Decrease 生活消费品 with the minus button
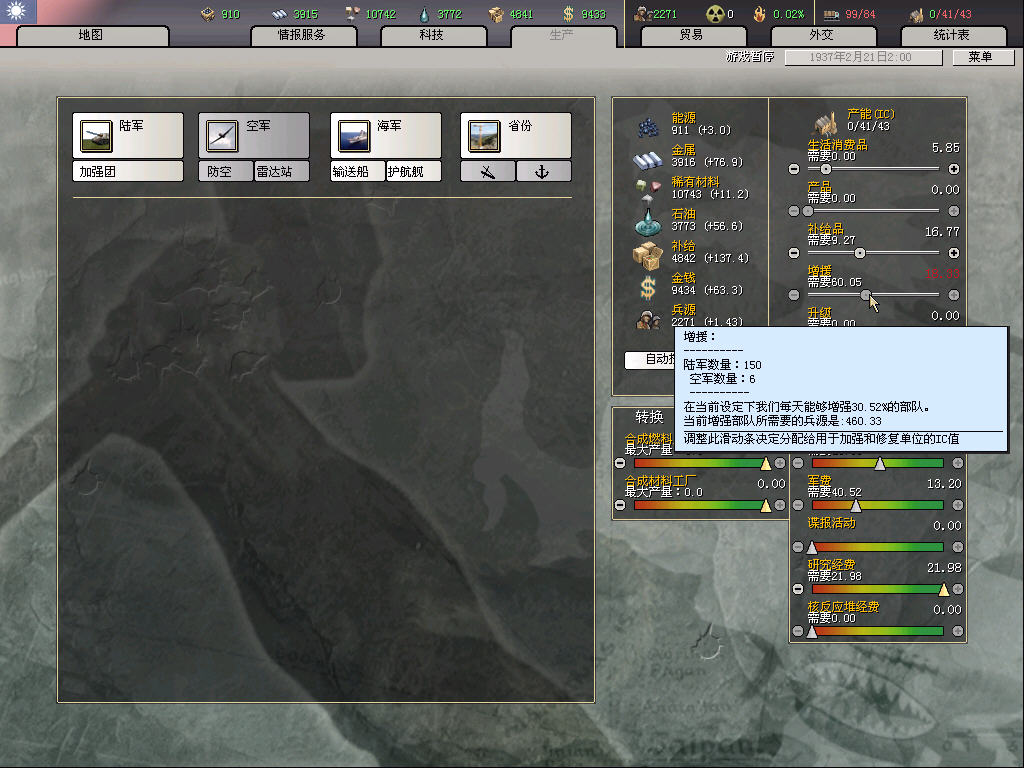Viewport: 1024px width, 768px height. tap(793, 169)
